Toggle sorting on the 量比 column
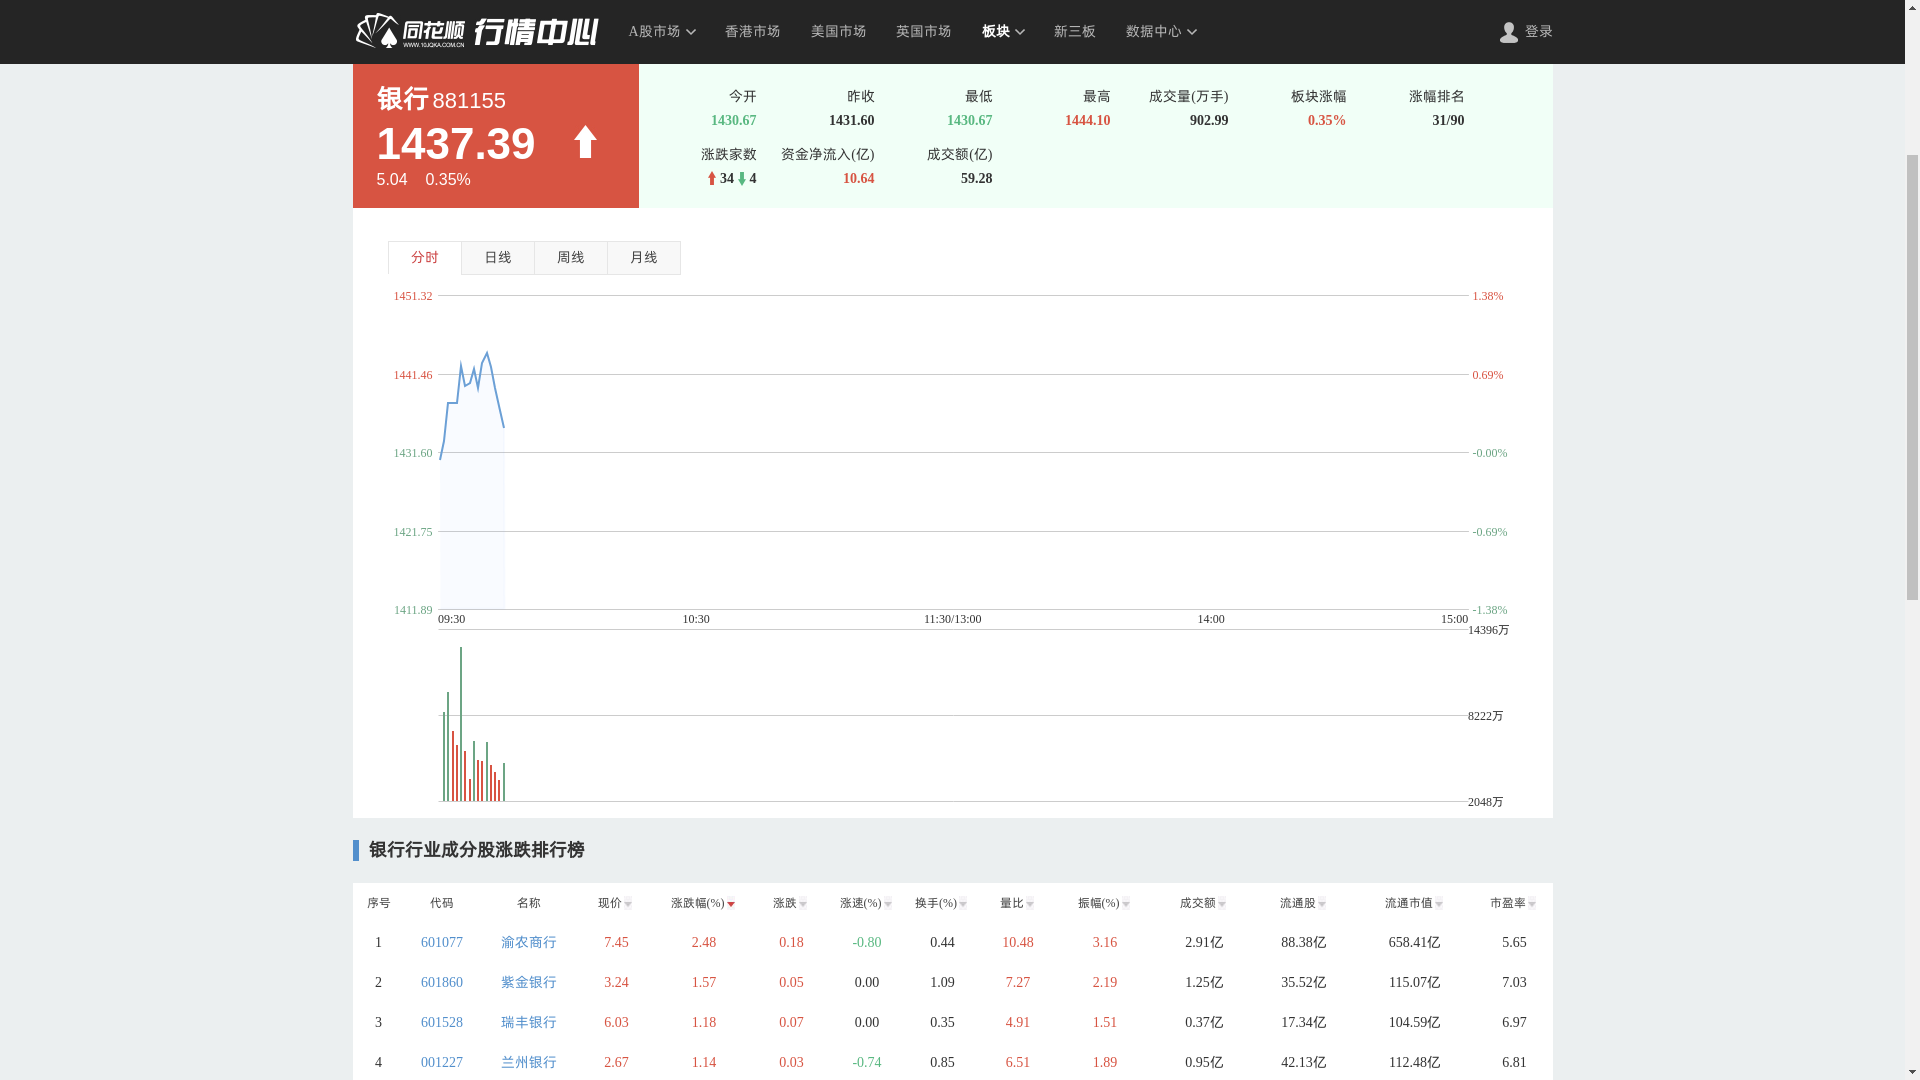Viewport: 1920px width, 1080px height. point(1030,902)
